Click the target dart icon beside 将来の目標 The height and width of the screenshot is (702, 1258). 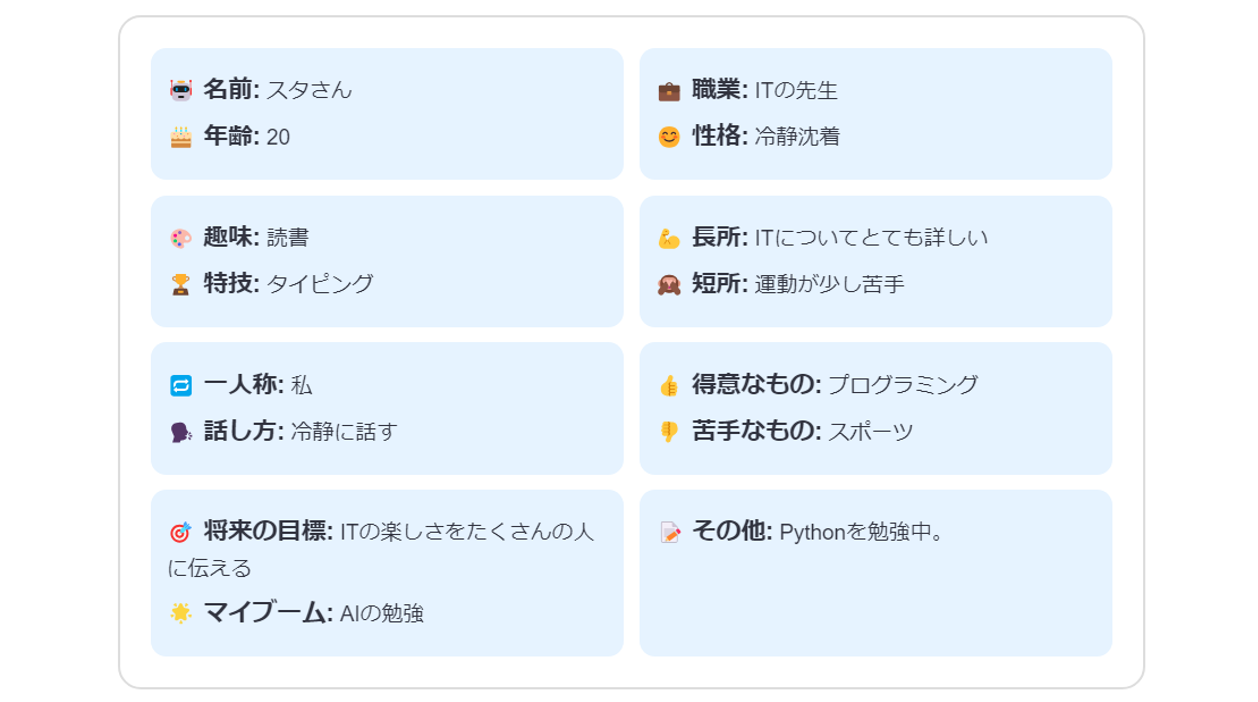click(181, 533)
